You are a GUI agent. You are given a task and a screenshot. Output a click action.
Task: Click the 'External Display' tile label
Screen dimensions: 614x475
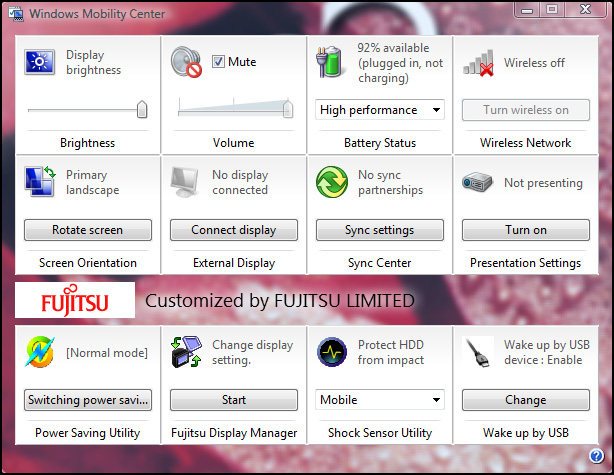pos(234,263)
